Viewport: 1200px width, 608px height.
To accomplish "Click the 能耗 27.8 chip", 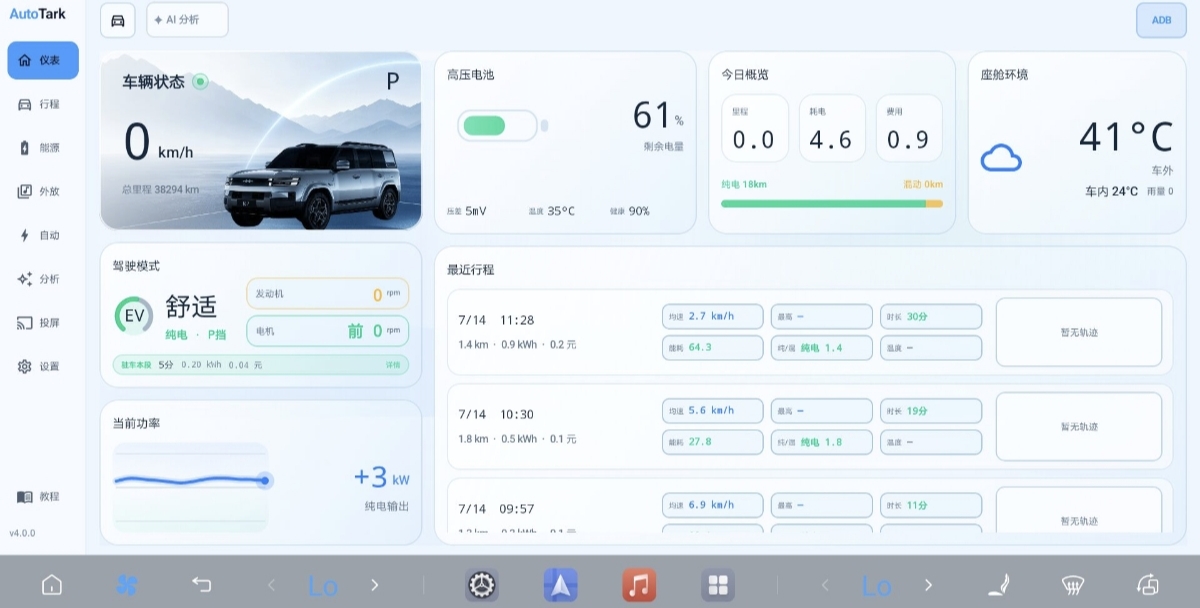I will tap(713, 441).
